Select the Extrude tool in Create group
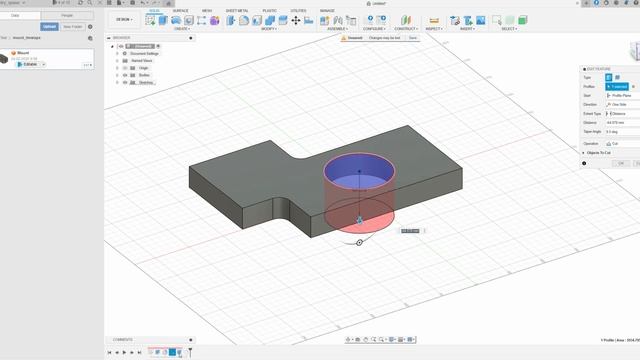This screenshot has width=640, height=360. [x=163, y=20]
